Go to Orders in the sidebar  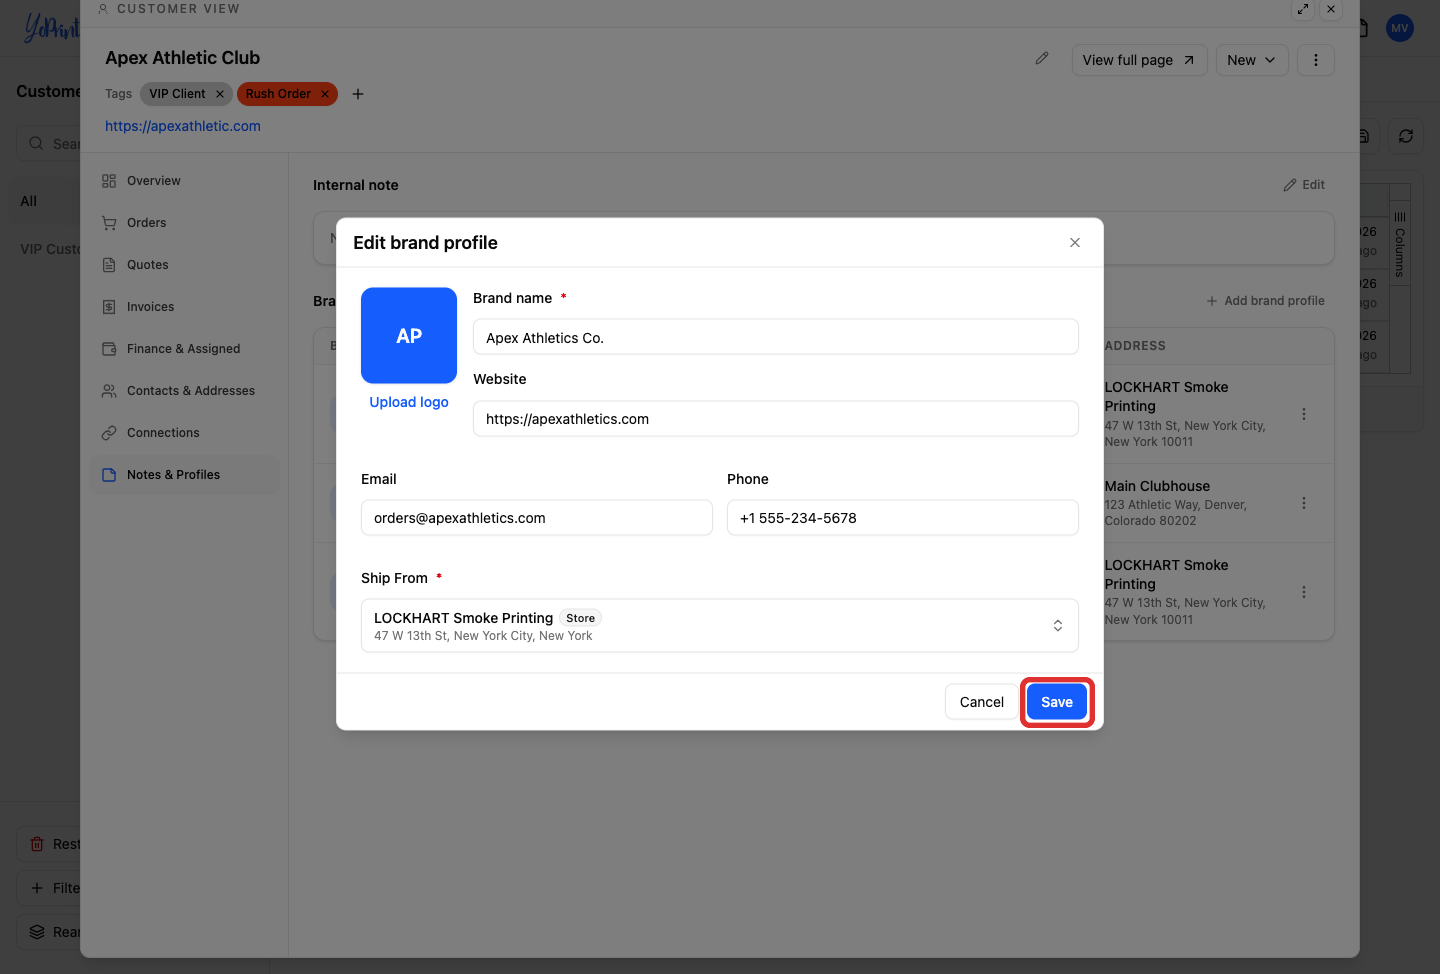pos(185,223)
